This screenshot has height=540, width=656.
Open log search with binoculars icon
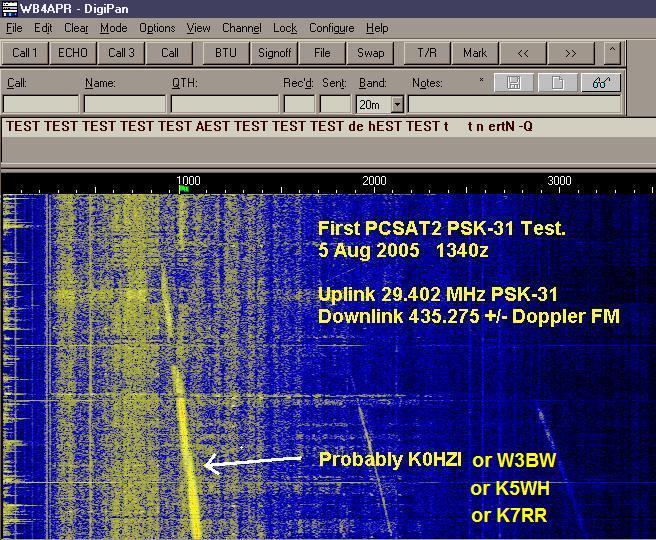pos(603,83)
